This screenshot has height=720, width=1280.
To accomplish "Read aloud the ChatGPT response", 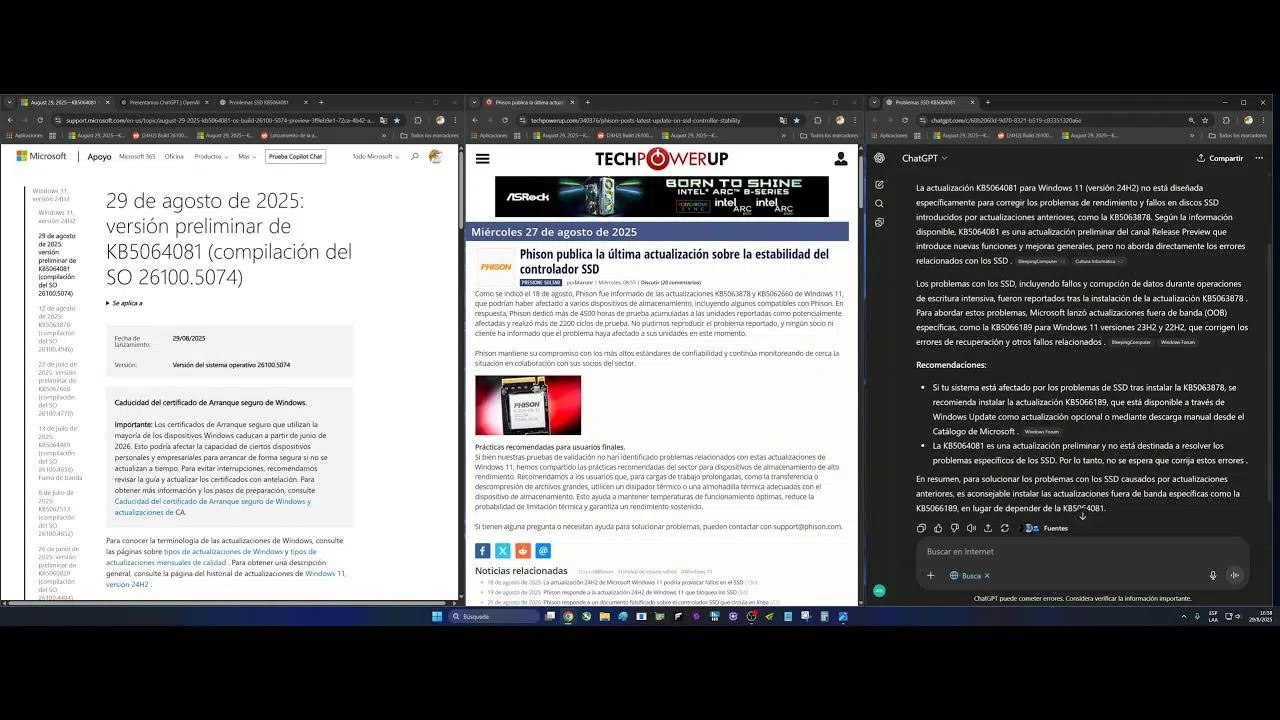I will click(x=971, y=528).
